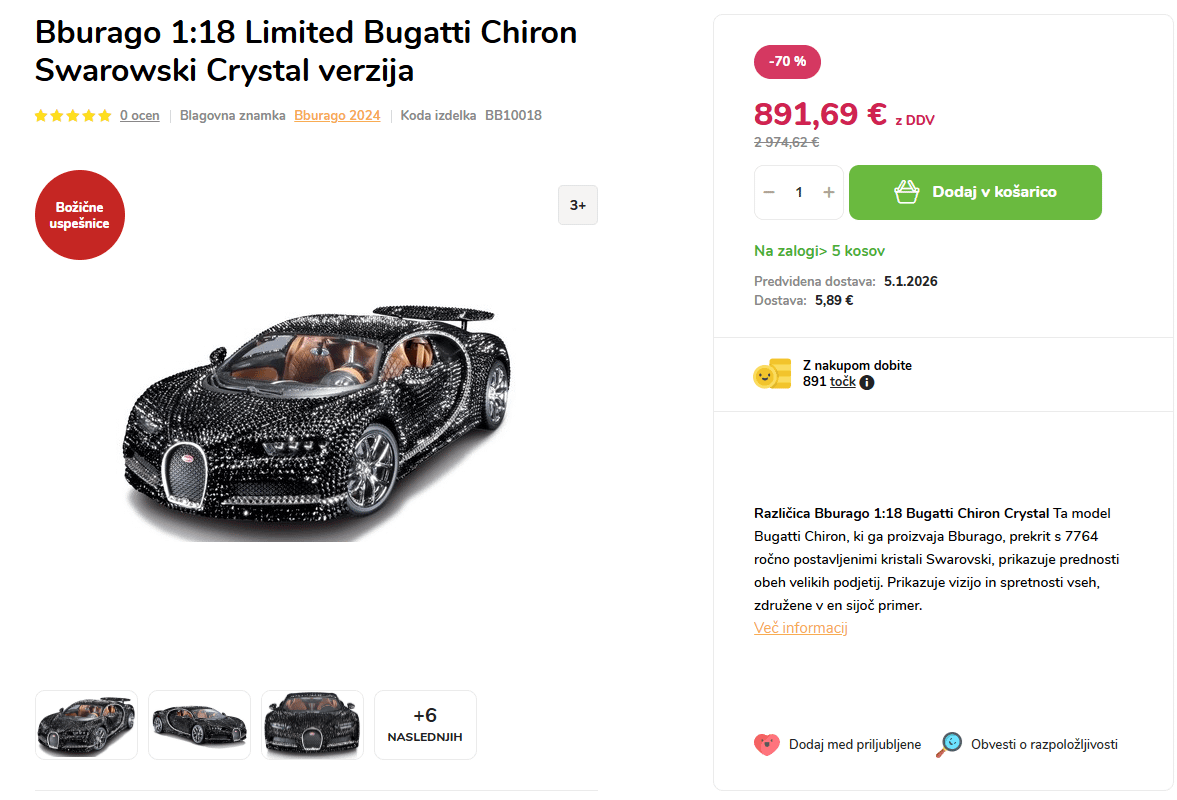Open the 0 ocen reviews link
This screenshot has height=800, width=1177.
pyautogui.click(x=140, y=116)
